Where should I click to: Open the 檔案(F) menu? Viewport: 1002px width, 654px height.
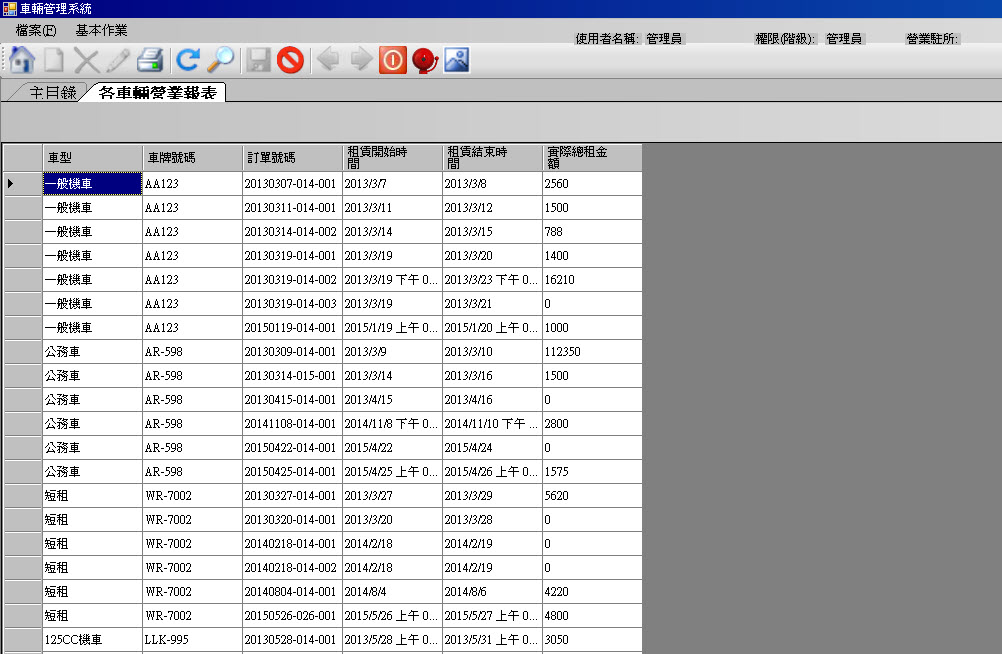click(36, 30)
